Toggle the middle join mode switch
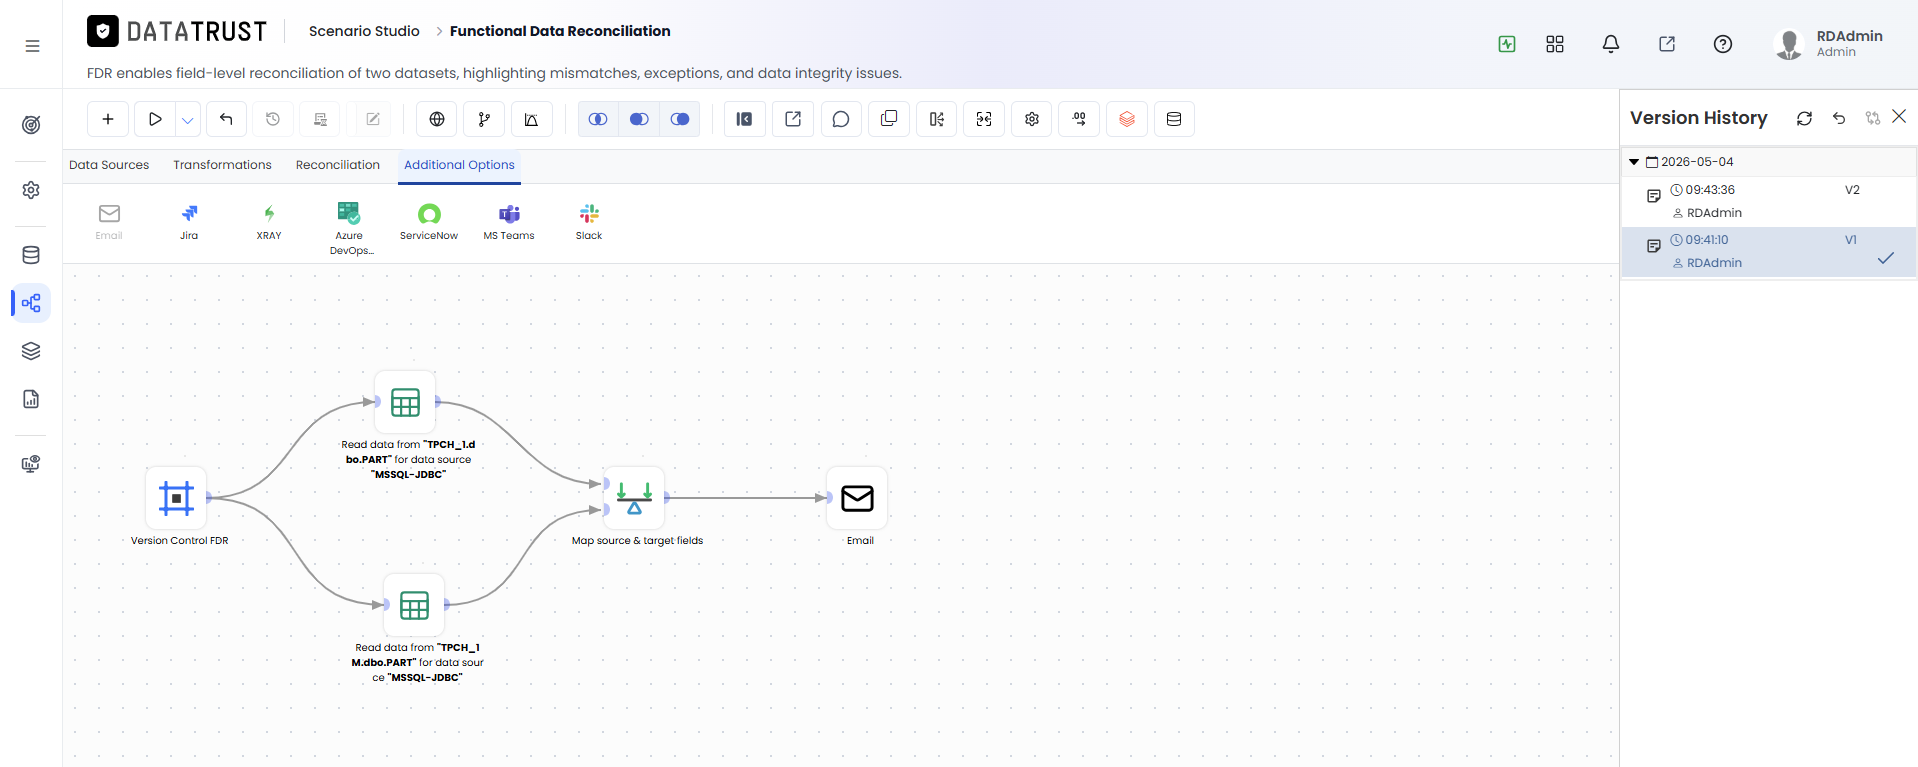The width and height of the screenshot is (1918, 767). (639, 119)
